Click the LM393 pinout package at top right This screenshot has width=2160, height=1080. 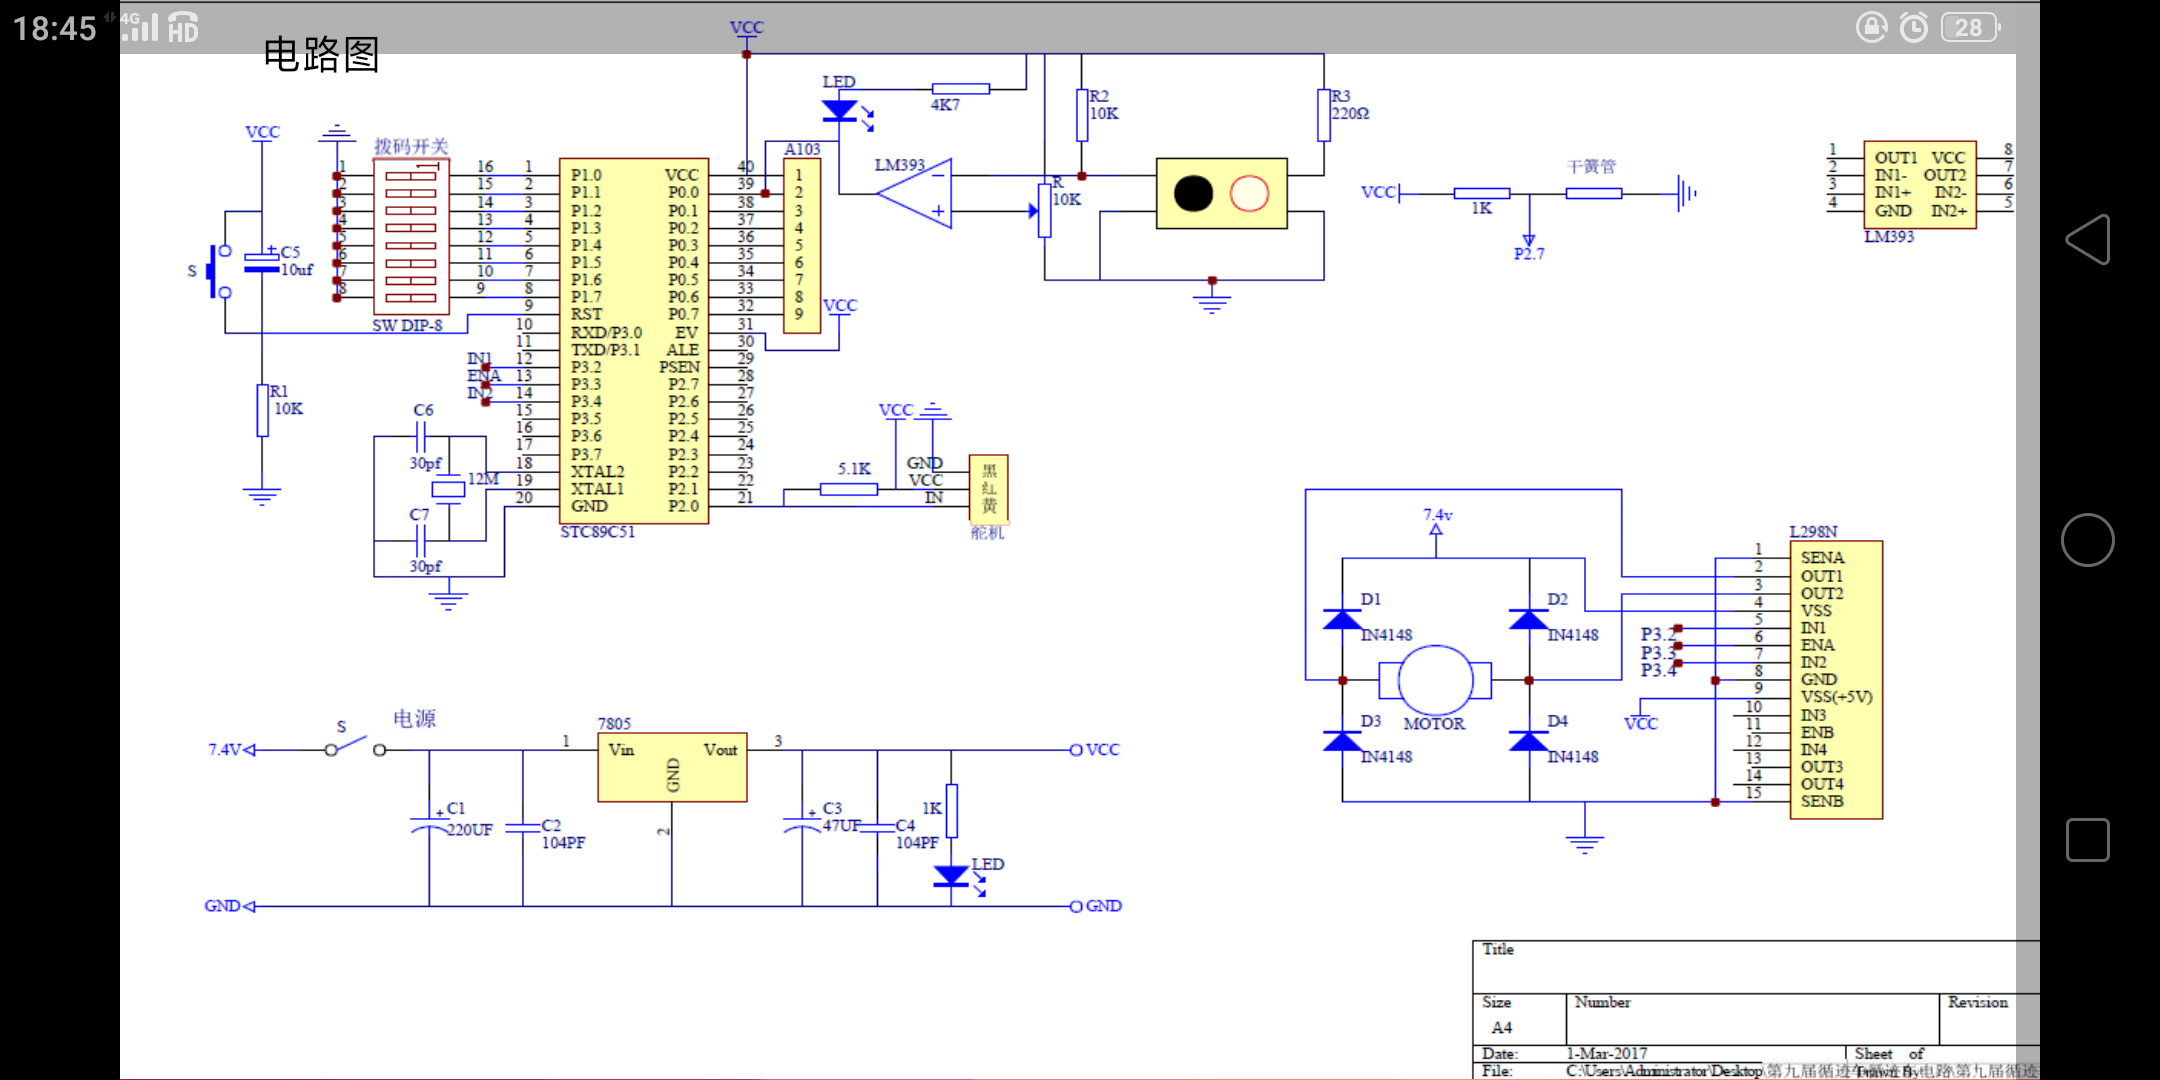(x=1920, y=184)
